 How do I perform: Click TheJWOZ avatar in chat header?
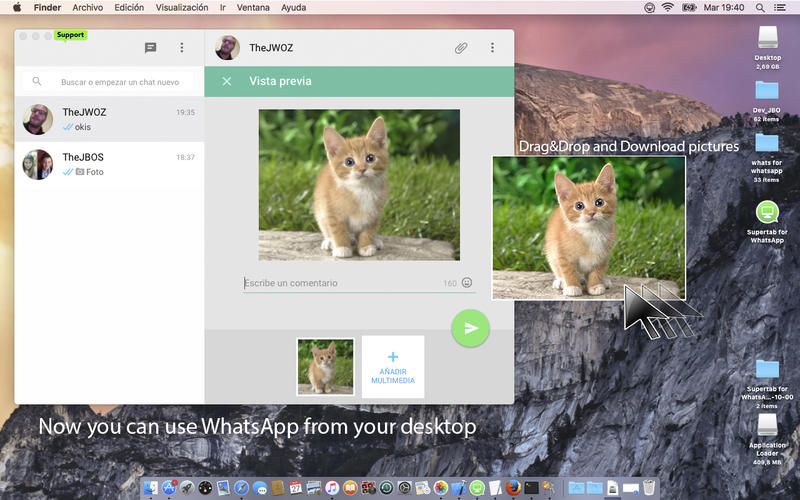(x=227, y=48)
